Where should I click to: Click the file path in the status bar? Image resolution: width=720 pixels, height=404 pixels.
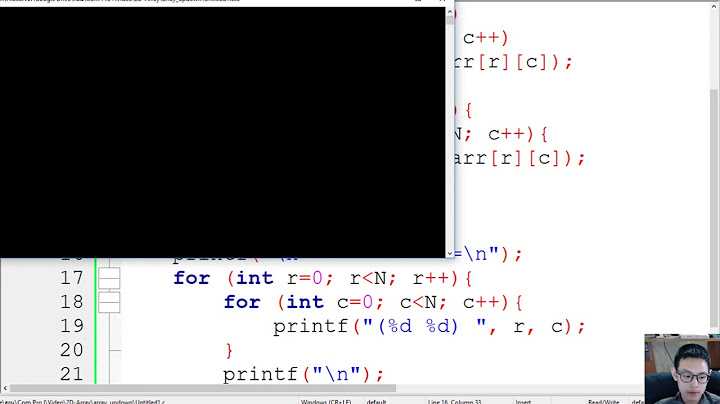83,401
